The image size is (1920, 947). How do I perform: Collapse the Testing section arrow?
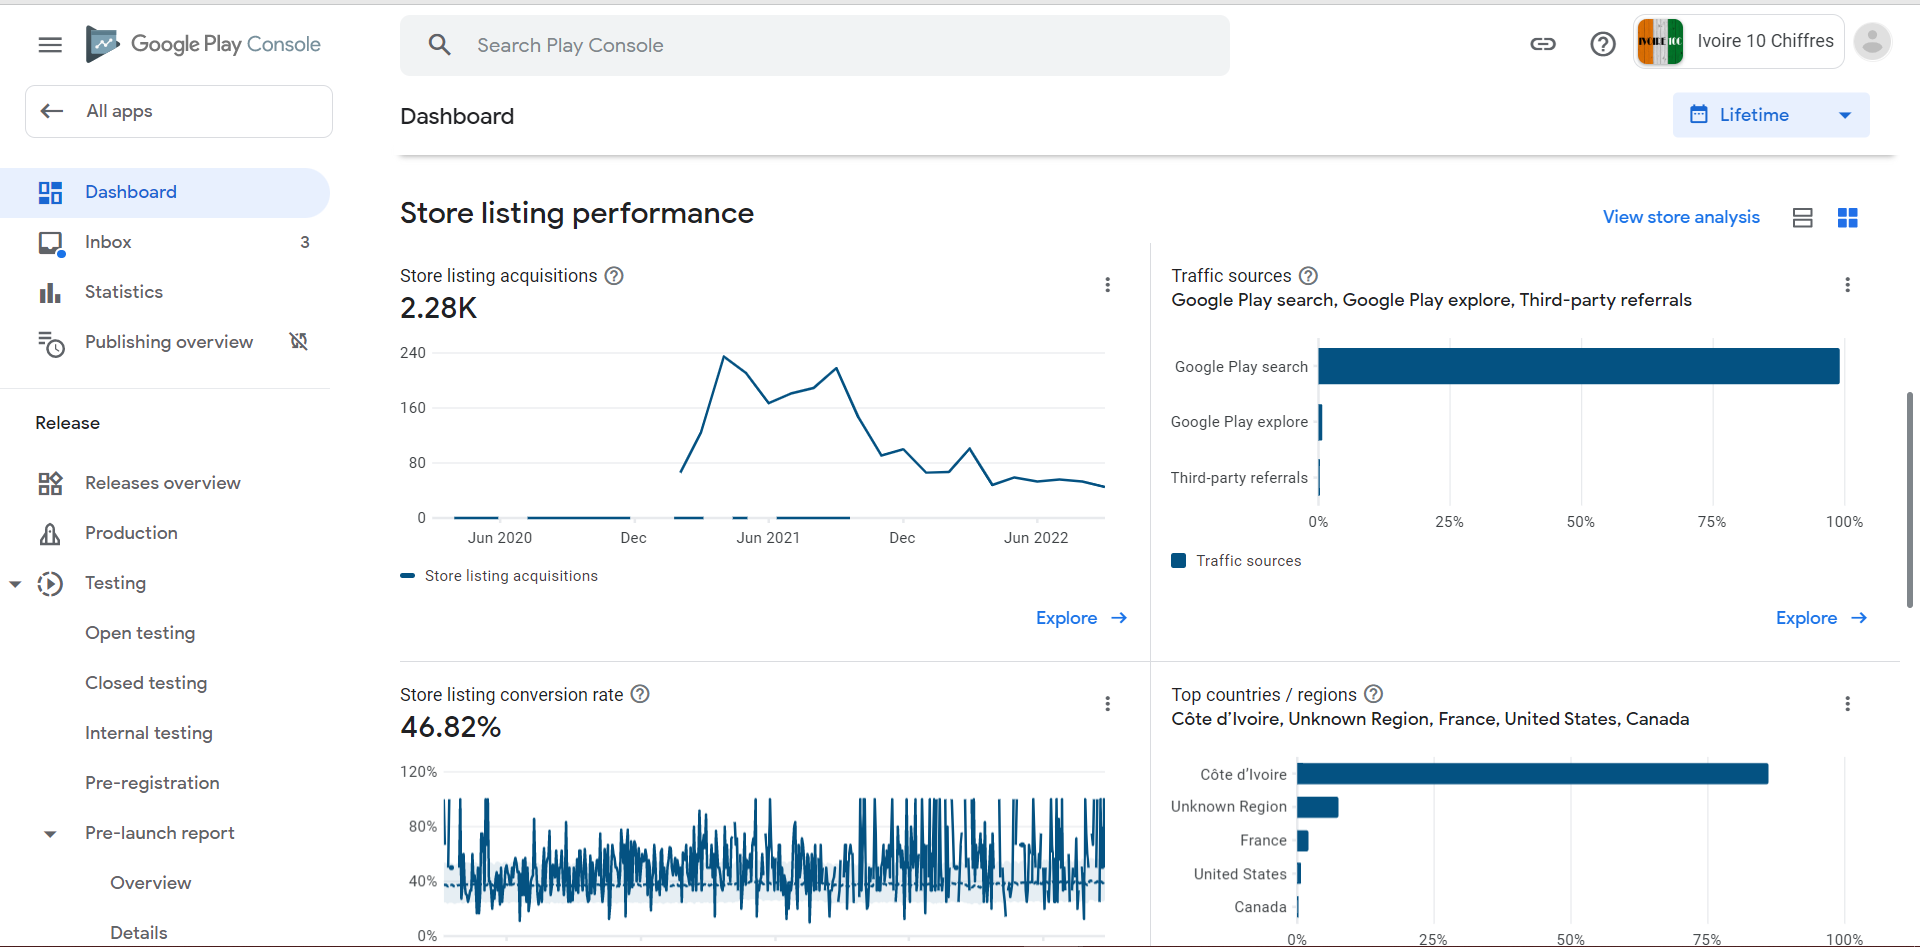(15, 584)
